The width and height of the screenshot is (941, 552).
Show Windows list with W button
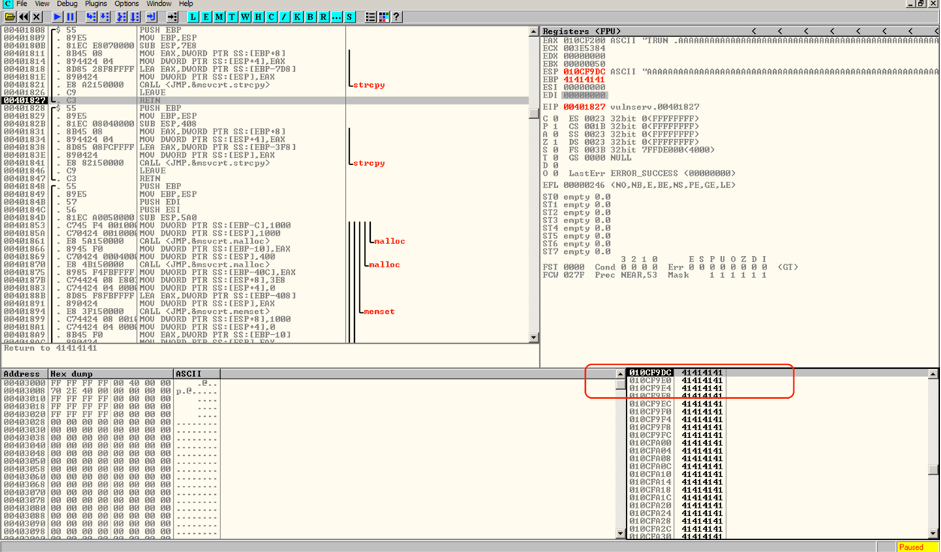(245, 17)
